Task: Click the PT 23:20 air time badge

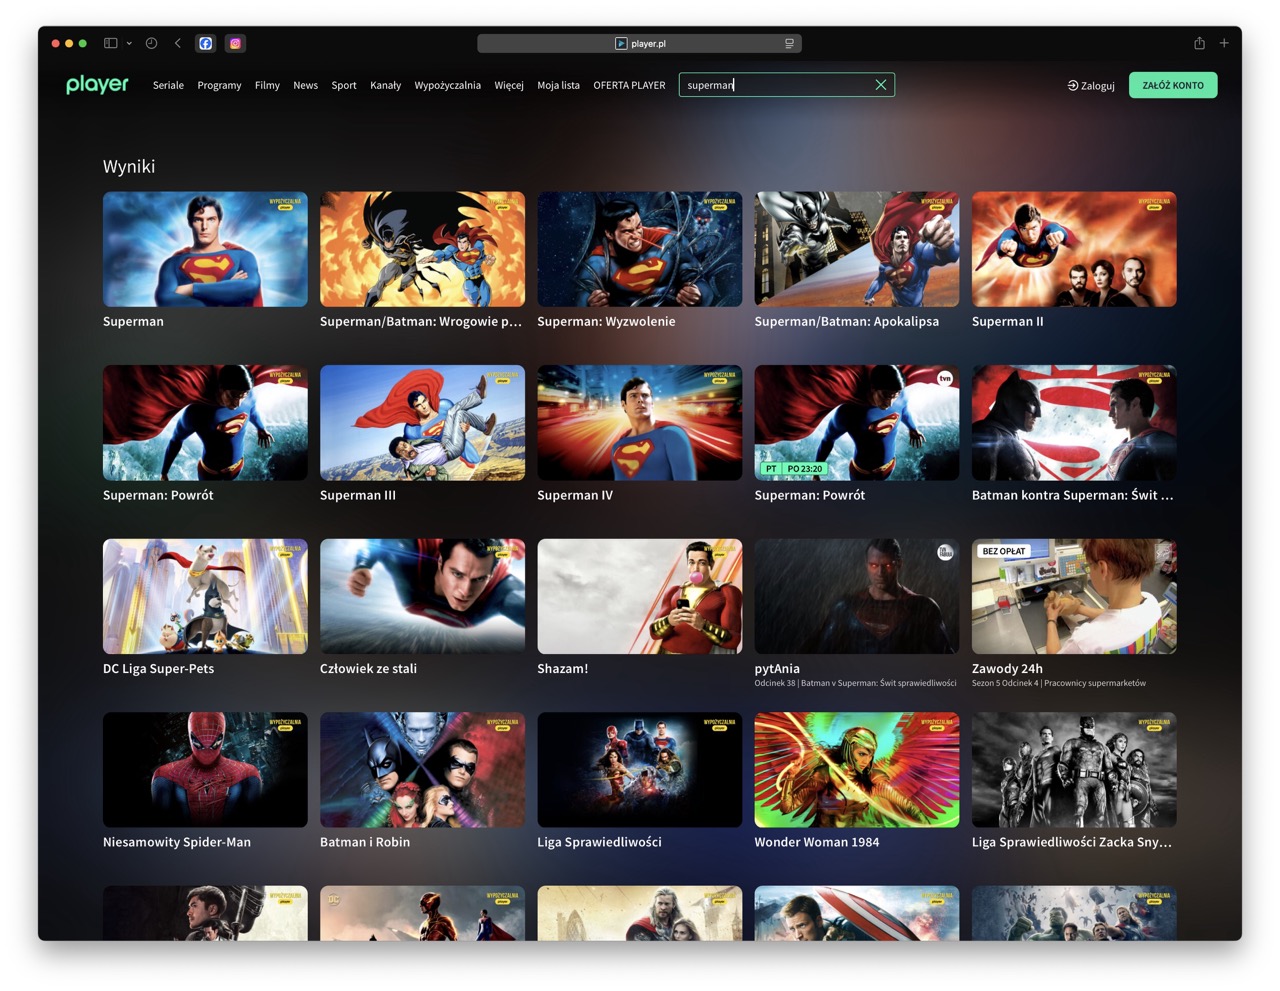Action: [x=794, y=468]
